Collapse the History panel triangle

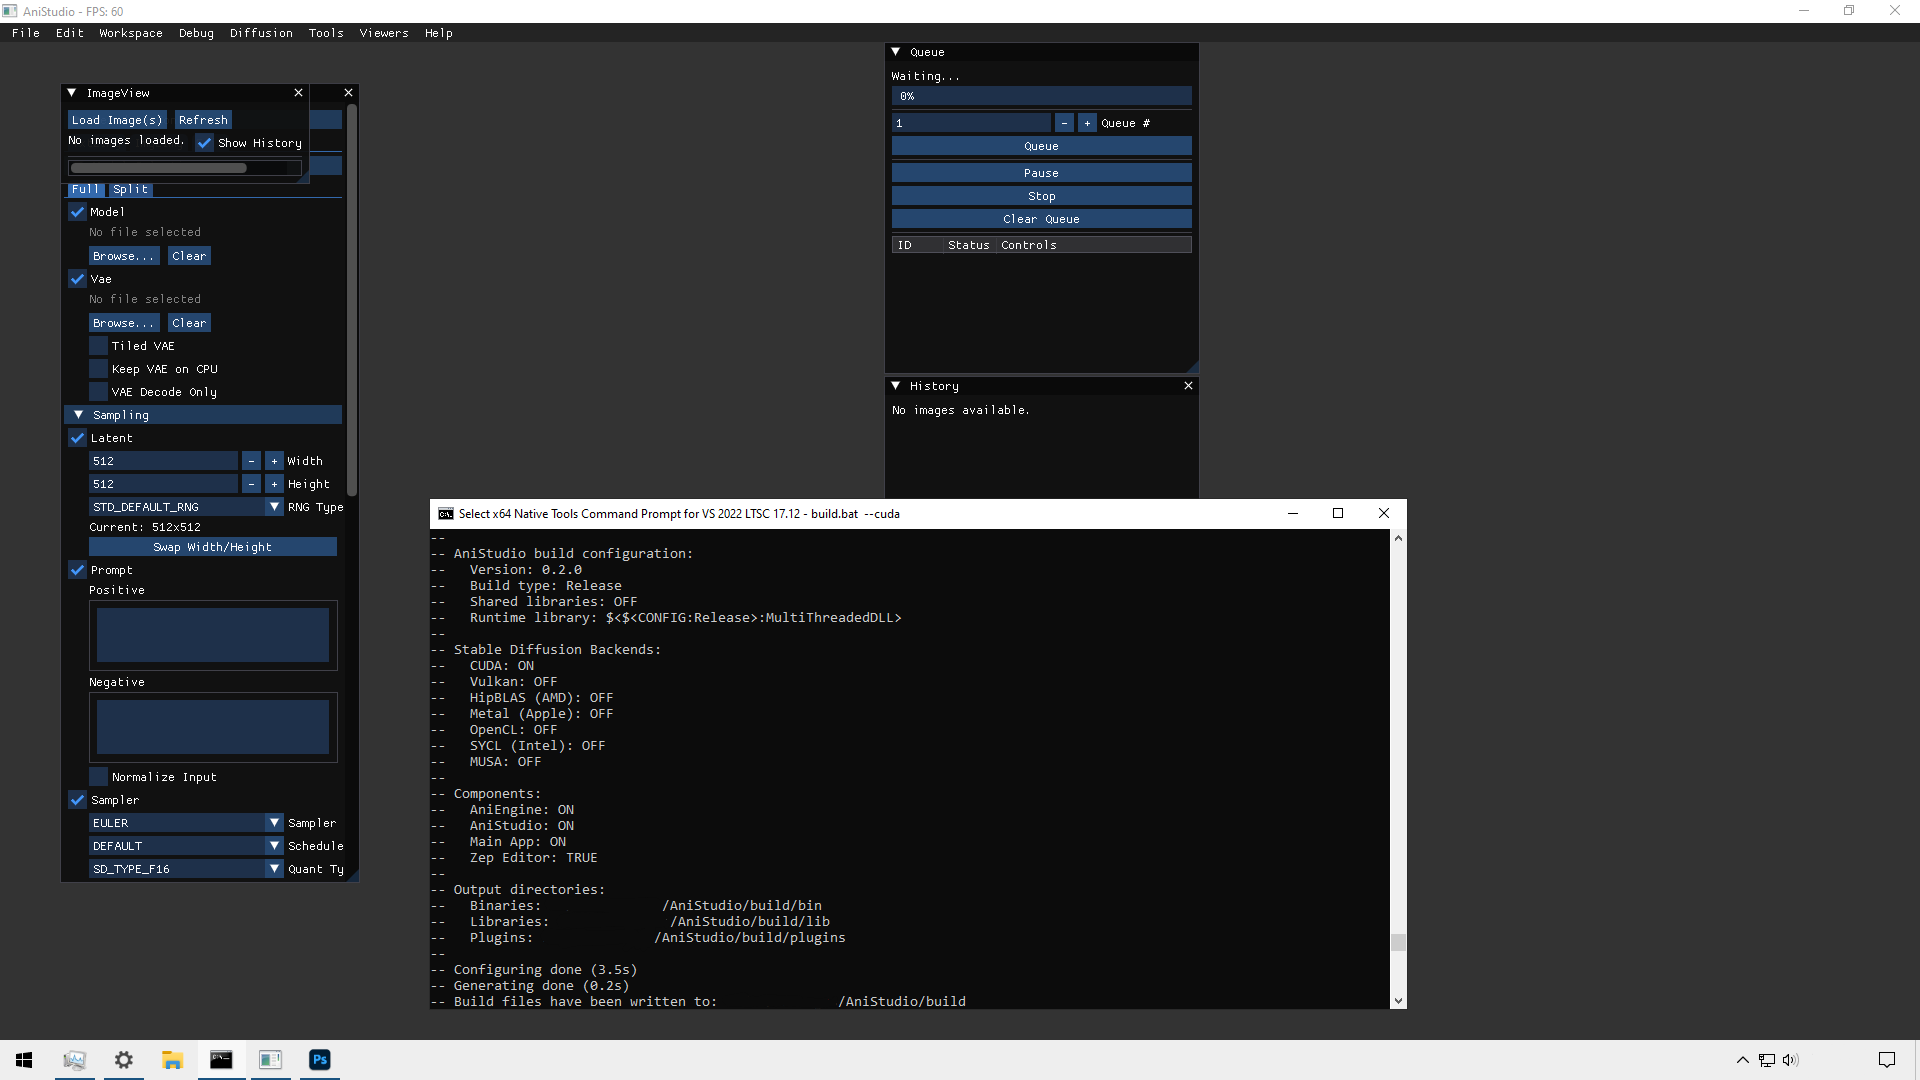tap(896, 386)
